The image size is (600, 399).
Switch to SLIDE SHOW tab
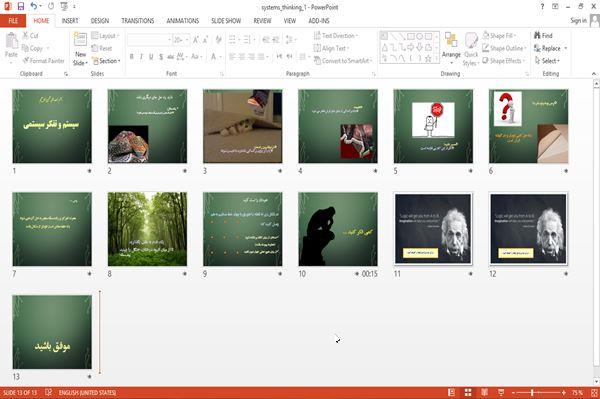coord(226,21)
